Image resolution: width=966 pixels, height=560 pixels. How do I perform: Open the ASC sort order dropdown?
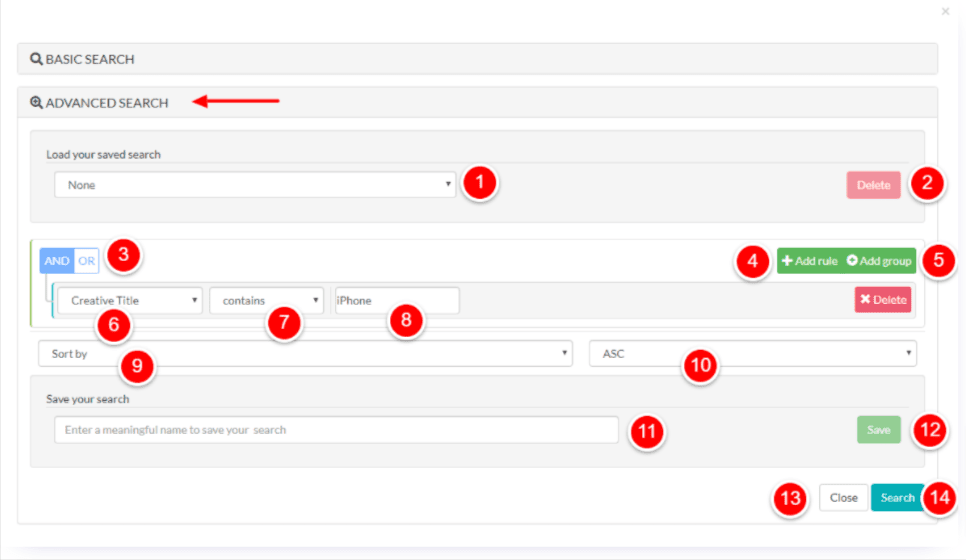pos(753,354)
